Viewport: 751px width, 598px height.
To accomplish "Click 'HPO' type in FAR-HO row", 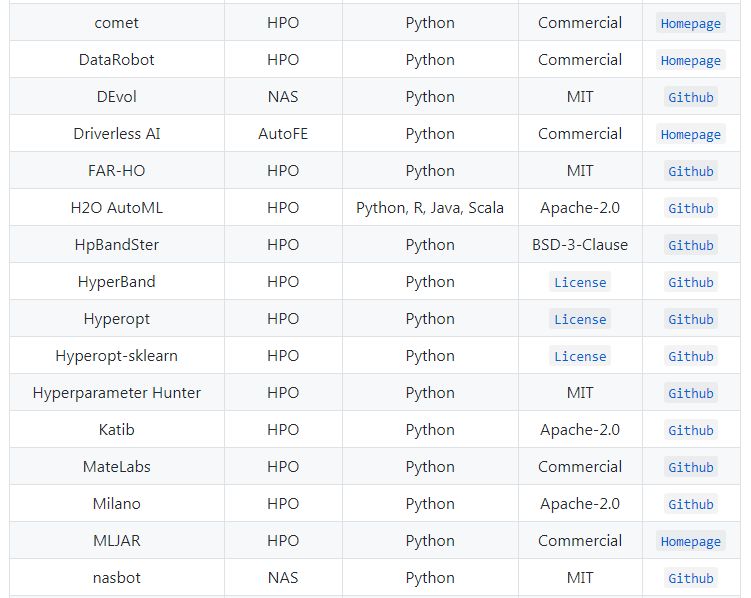I will pyautogui.click(x=283, y=170).
